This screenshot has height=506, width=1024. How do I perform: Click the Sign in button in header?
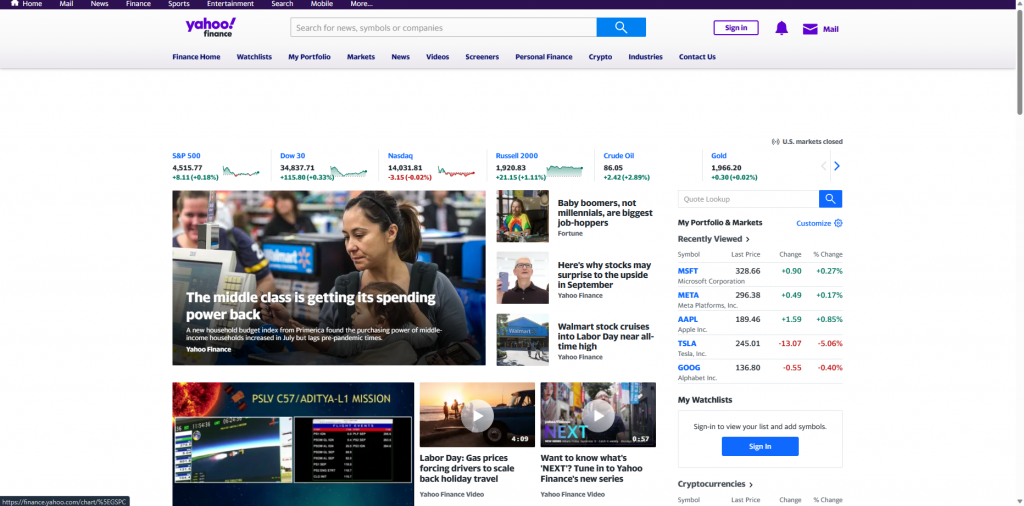(736, 27)
